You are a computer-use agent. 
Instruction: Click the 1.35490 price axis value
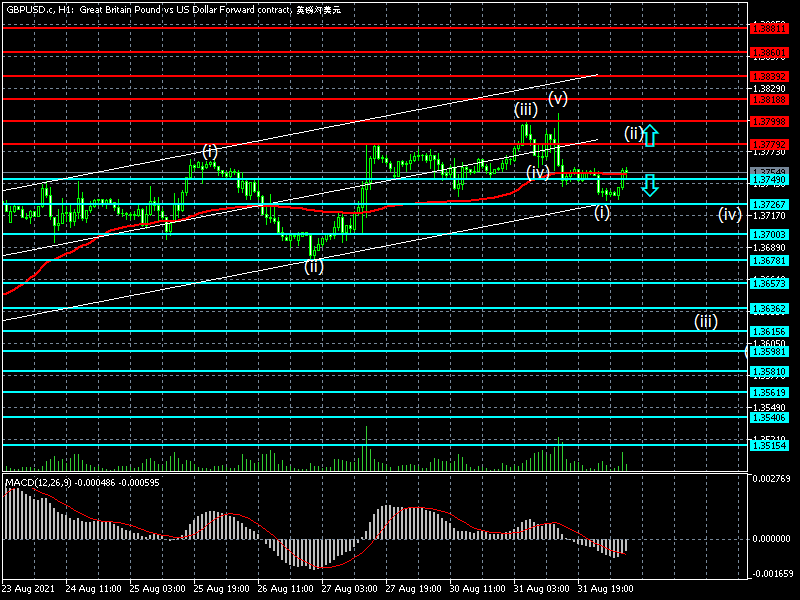[x=769, y=407]
